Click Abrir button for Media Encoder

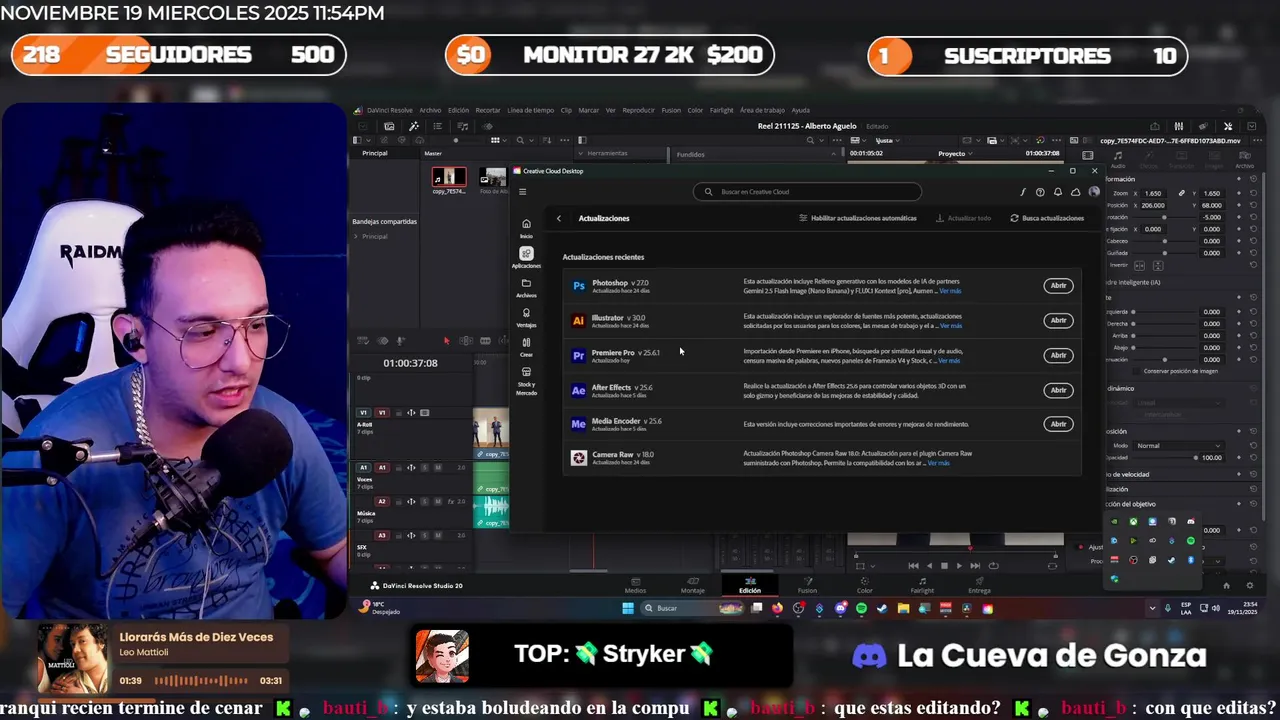click(x=1058, y=424)
